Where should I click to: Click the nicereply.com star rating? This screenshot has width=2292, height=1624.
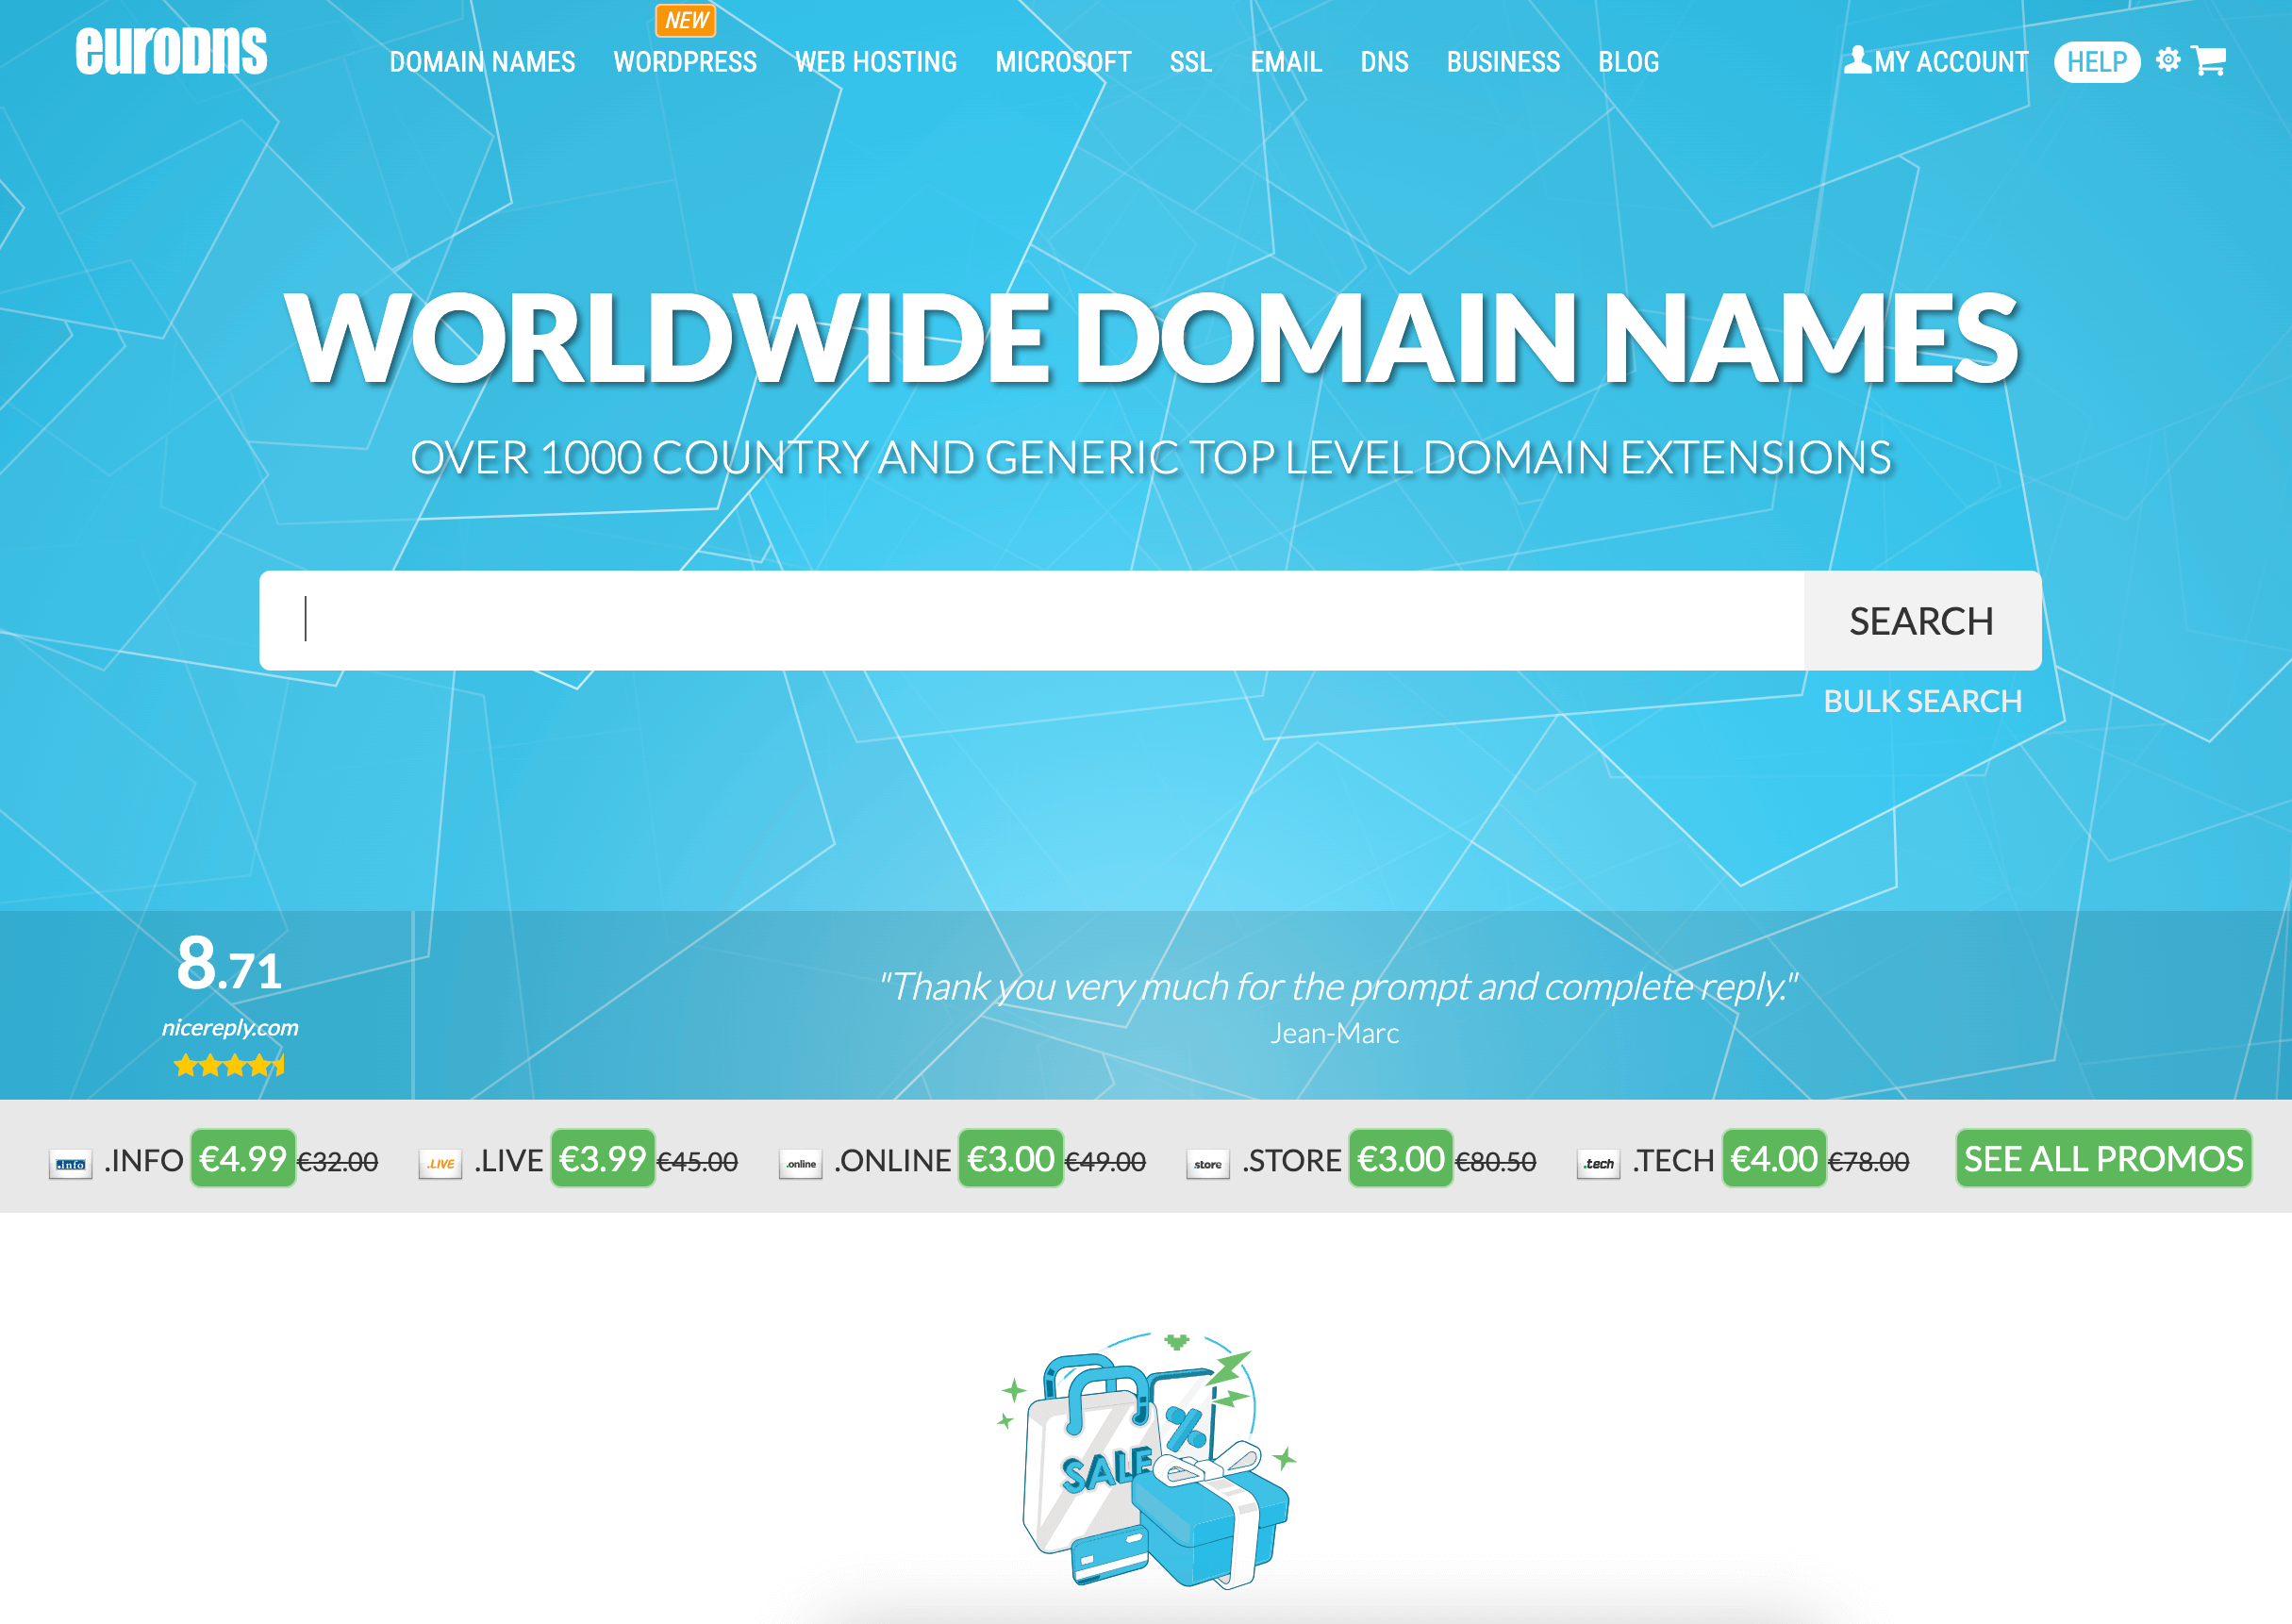(x=230, y=1065)
